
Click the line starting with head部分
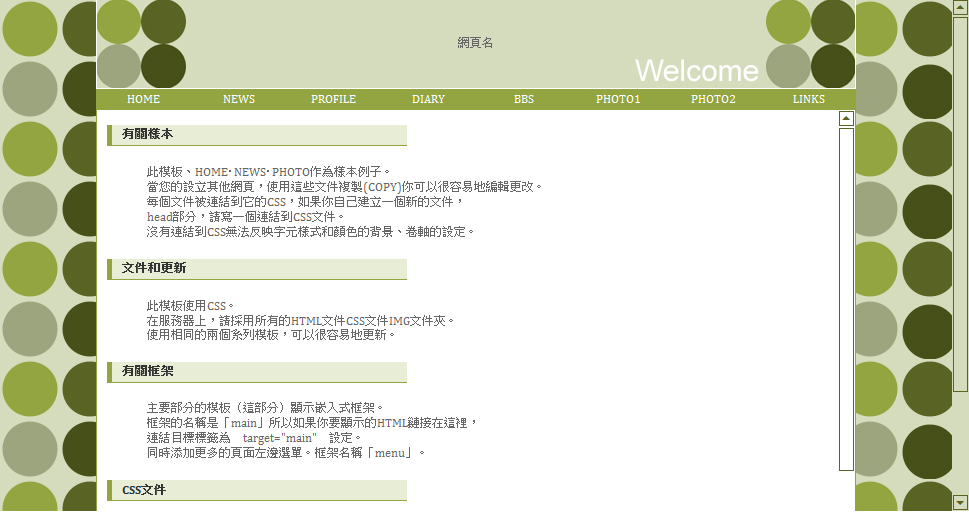pyautogui.click(x=245, y=216)
